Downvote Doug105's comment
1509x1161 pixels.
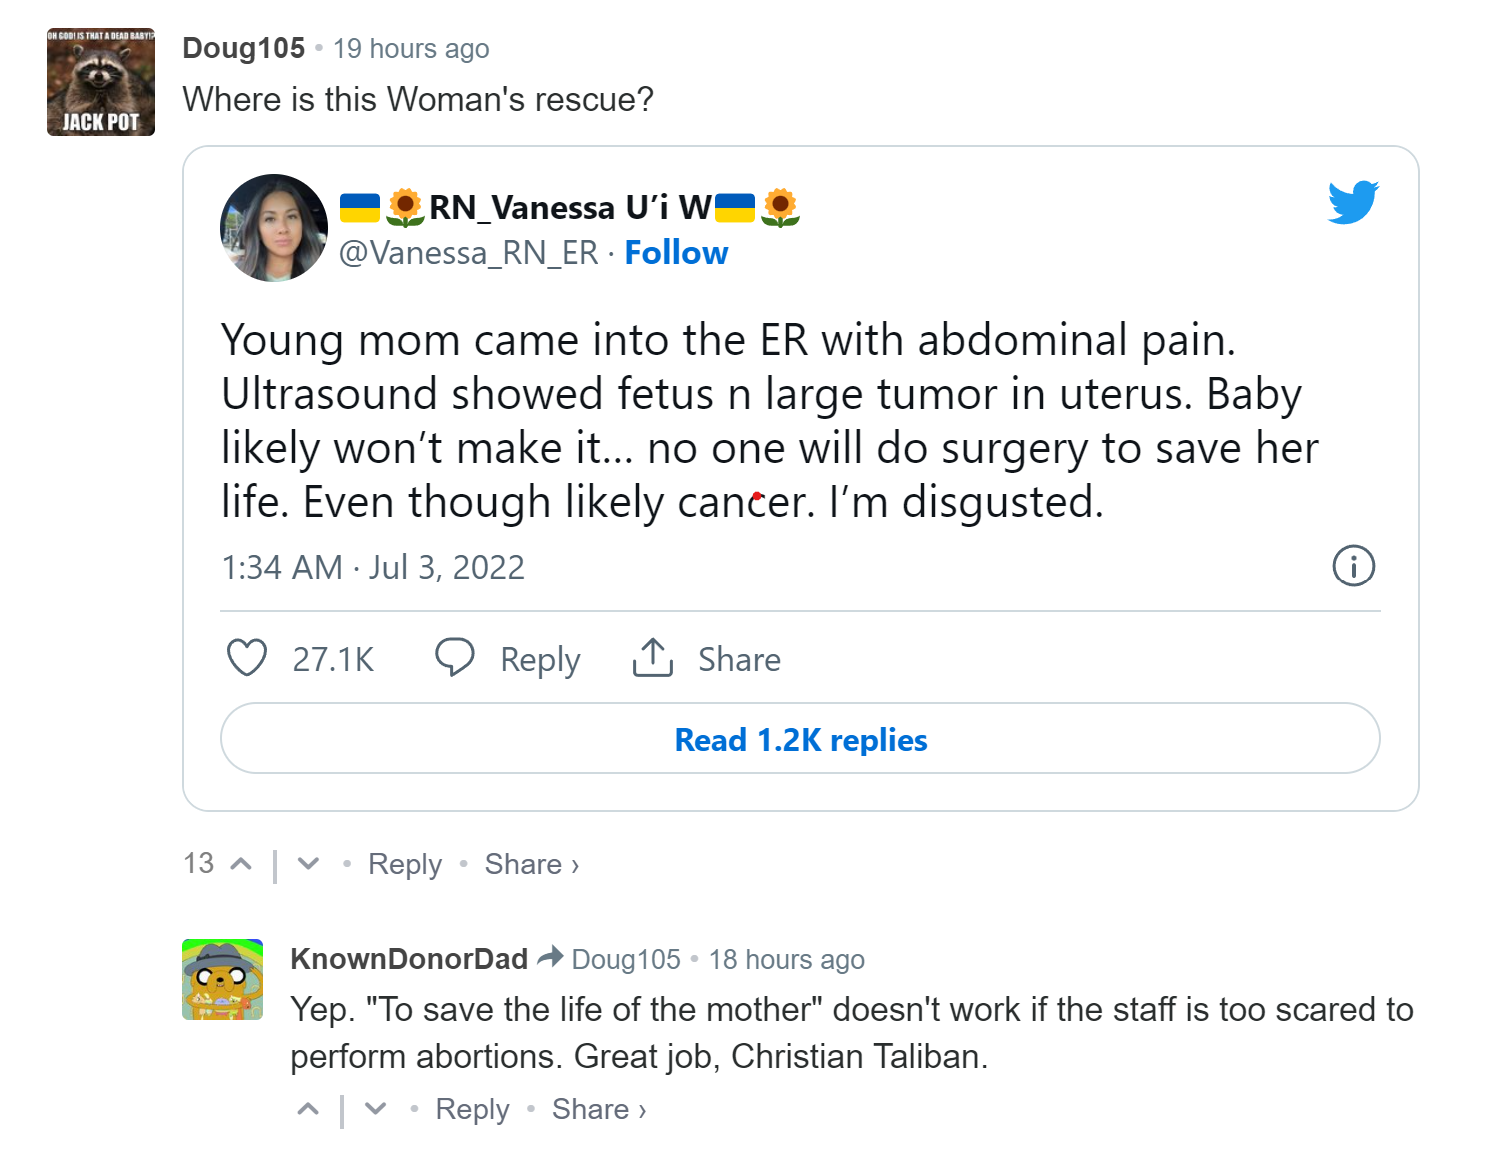coord(308,864)
